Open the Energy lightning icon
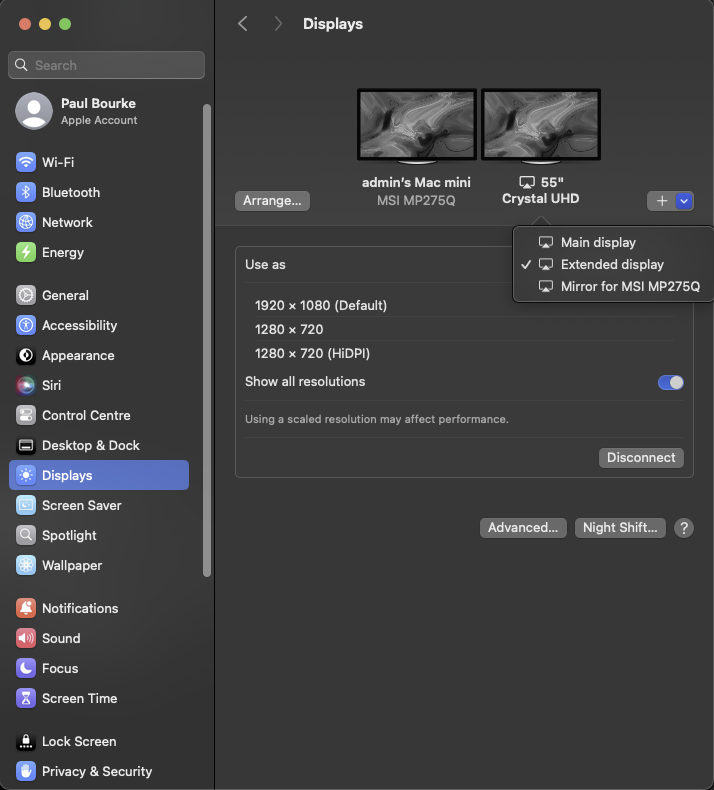 (x=26, y=252)
